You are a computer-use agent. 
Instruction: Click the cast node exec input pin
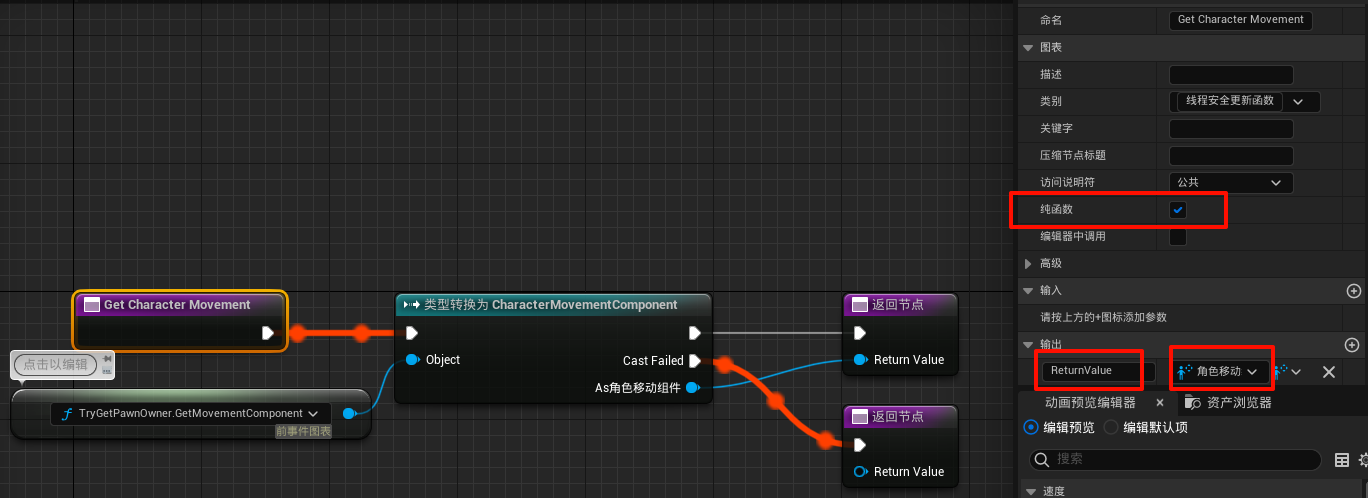pyautogui.click(x=412, y=333)
